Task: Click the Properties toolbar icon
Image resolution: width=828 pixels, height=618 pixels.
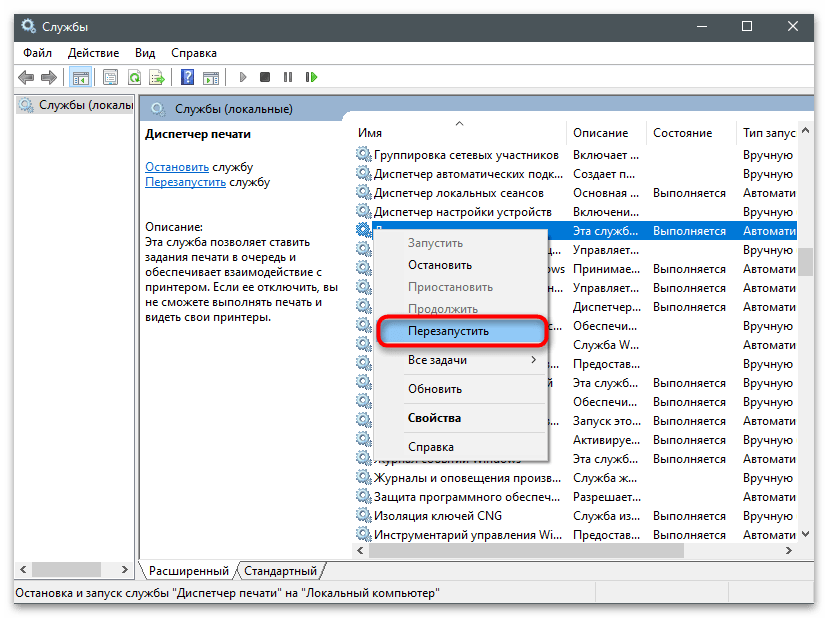Action: point(110,77)
